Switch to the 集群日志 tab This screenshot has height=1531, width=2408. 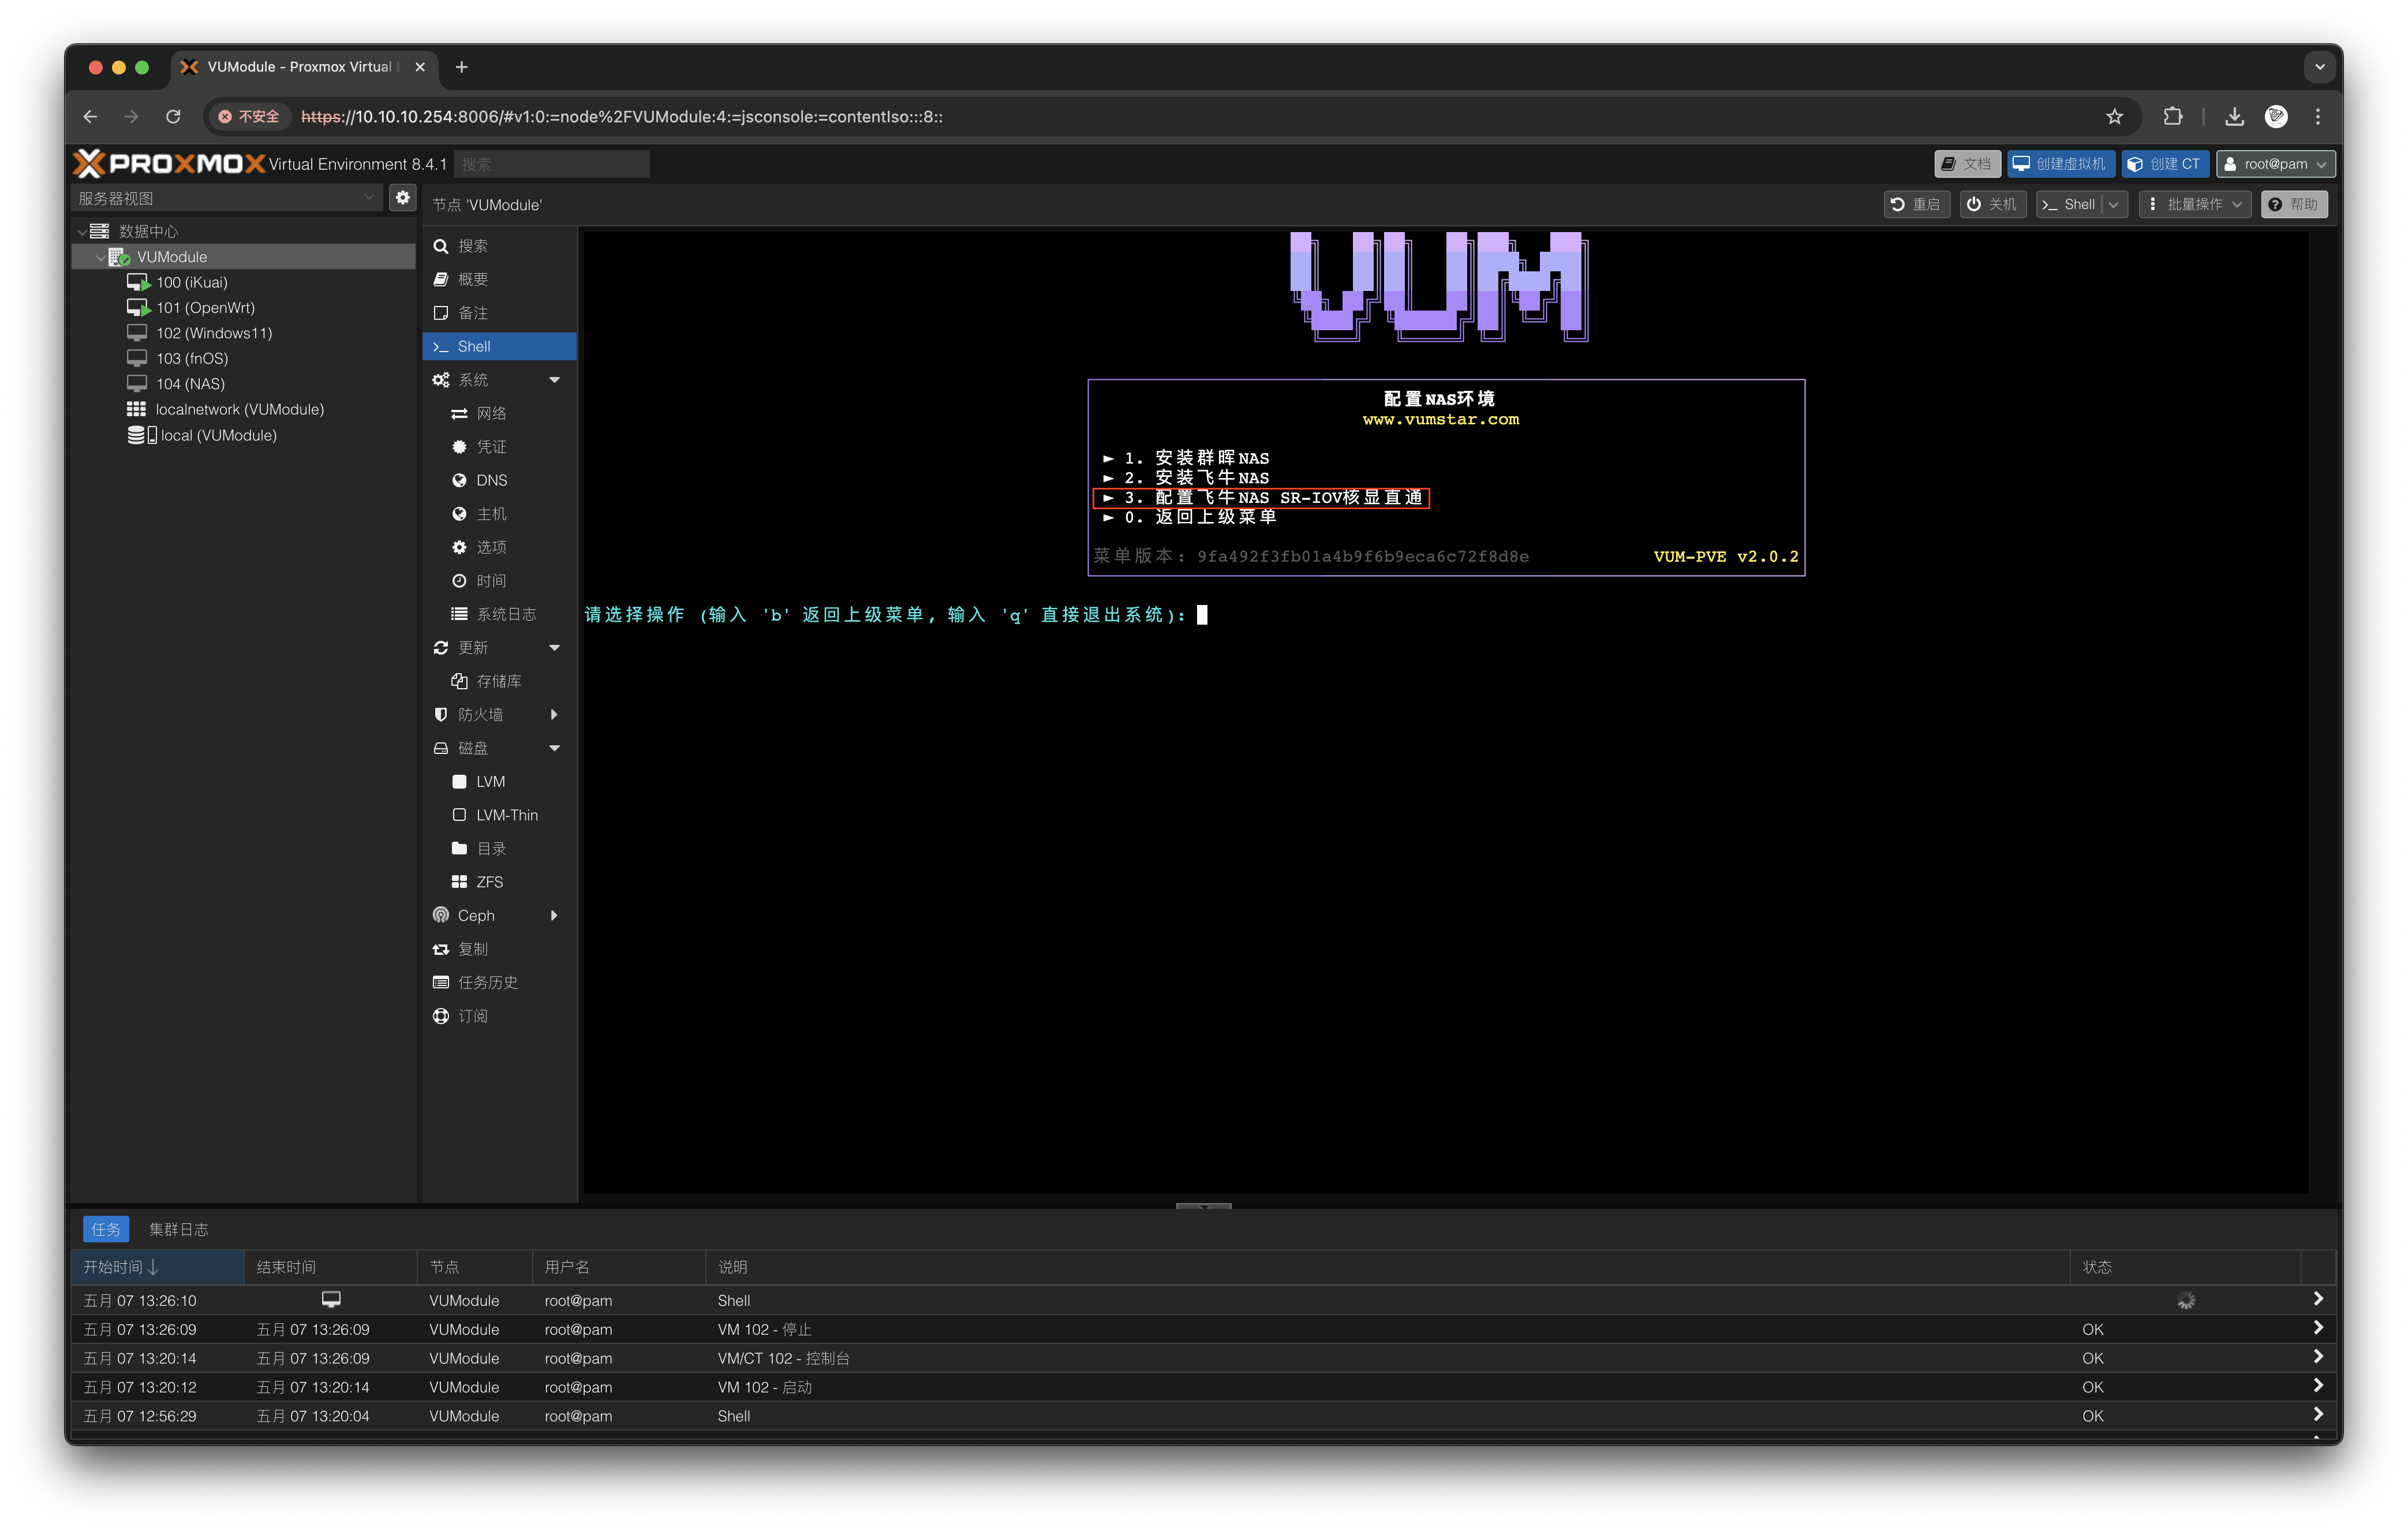[179, 1229]
